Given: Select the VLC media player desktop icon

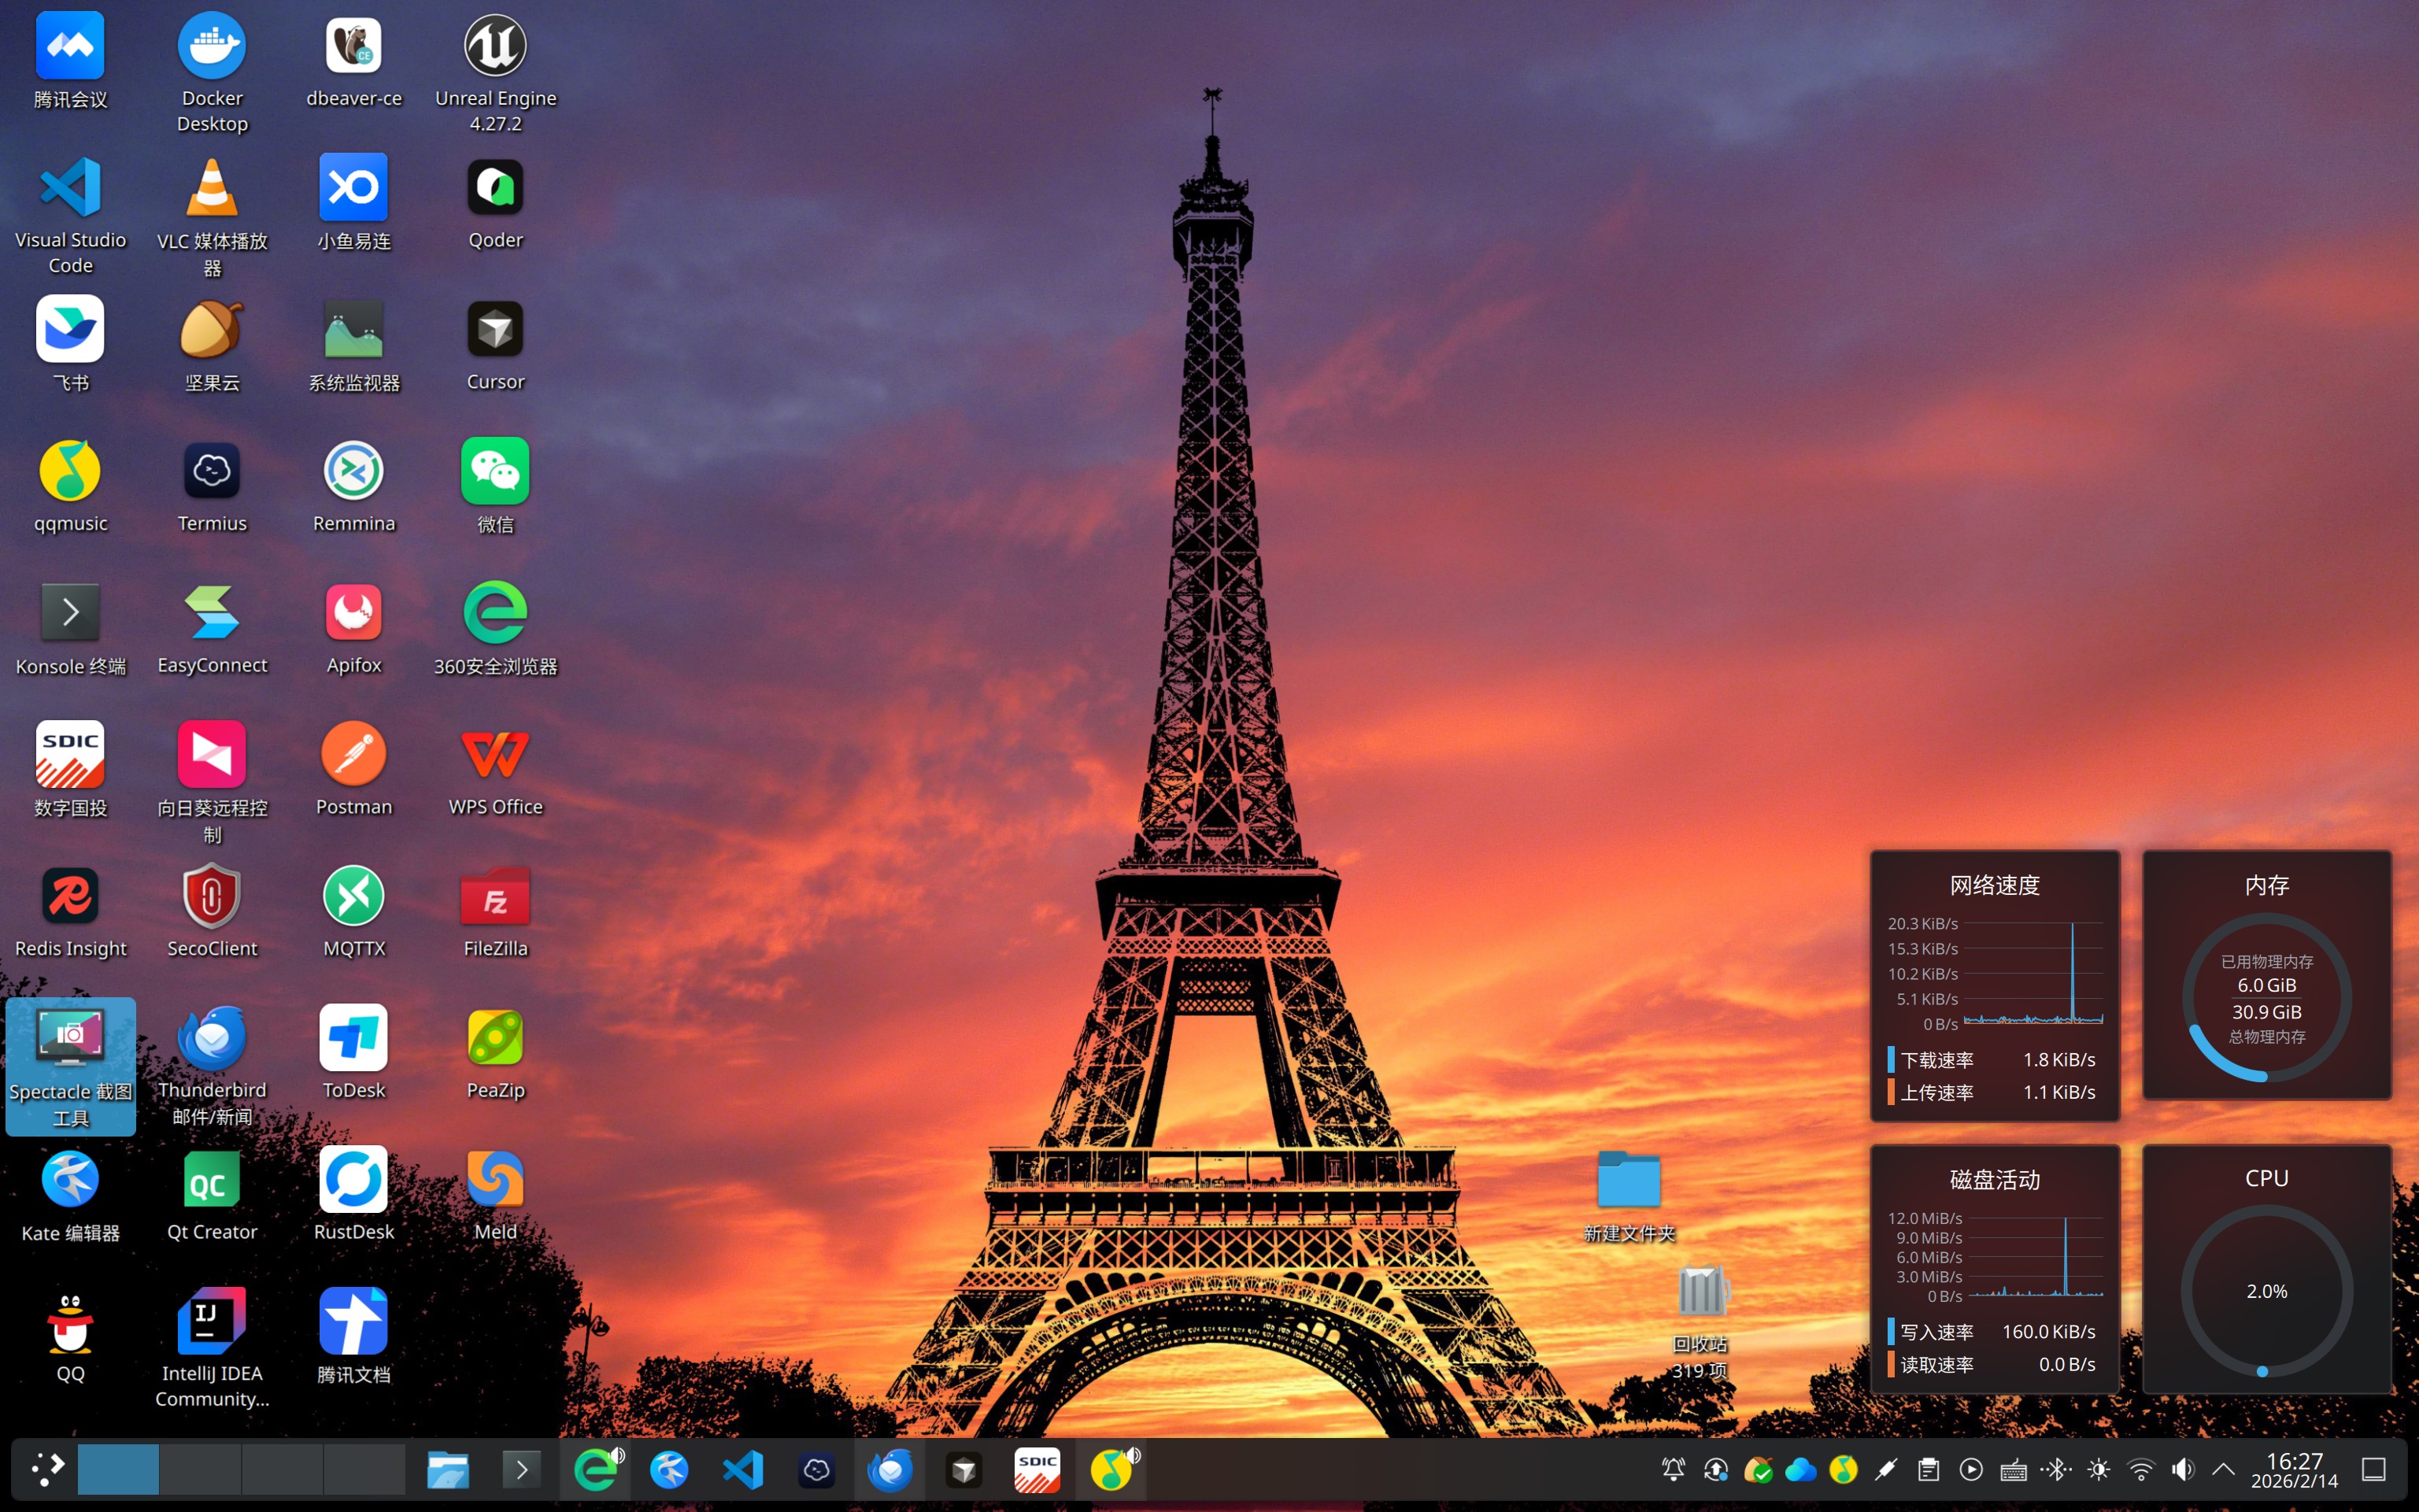Looking at the screenshot, I should click(212, 216).
